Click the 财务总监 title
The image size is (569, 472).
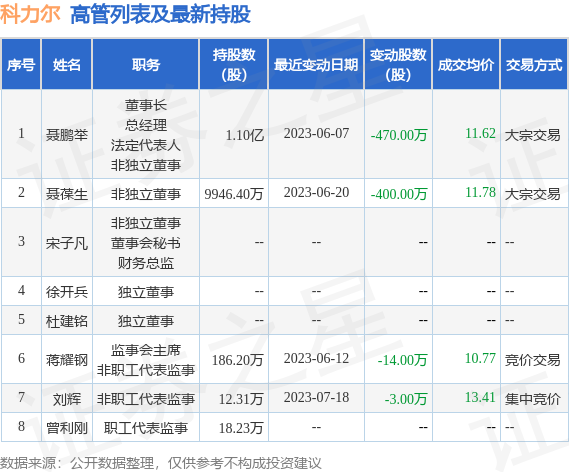[x=146, y=263]
